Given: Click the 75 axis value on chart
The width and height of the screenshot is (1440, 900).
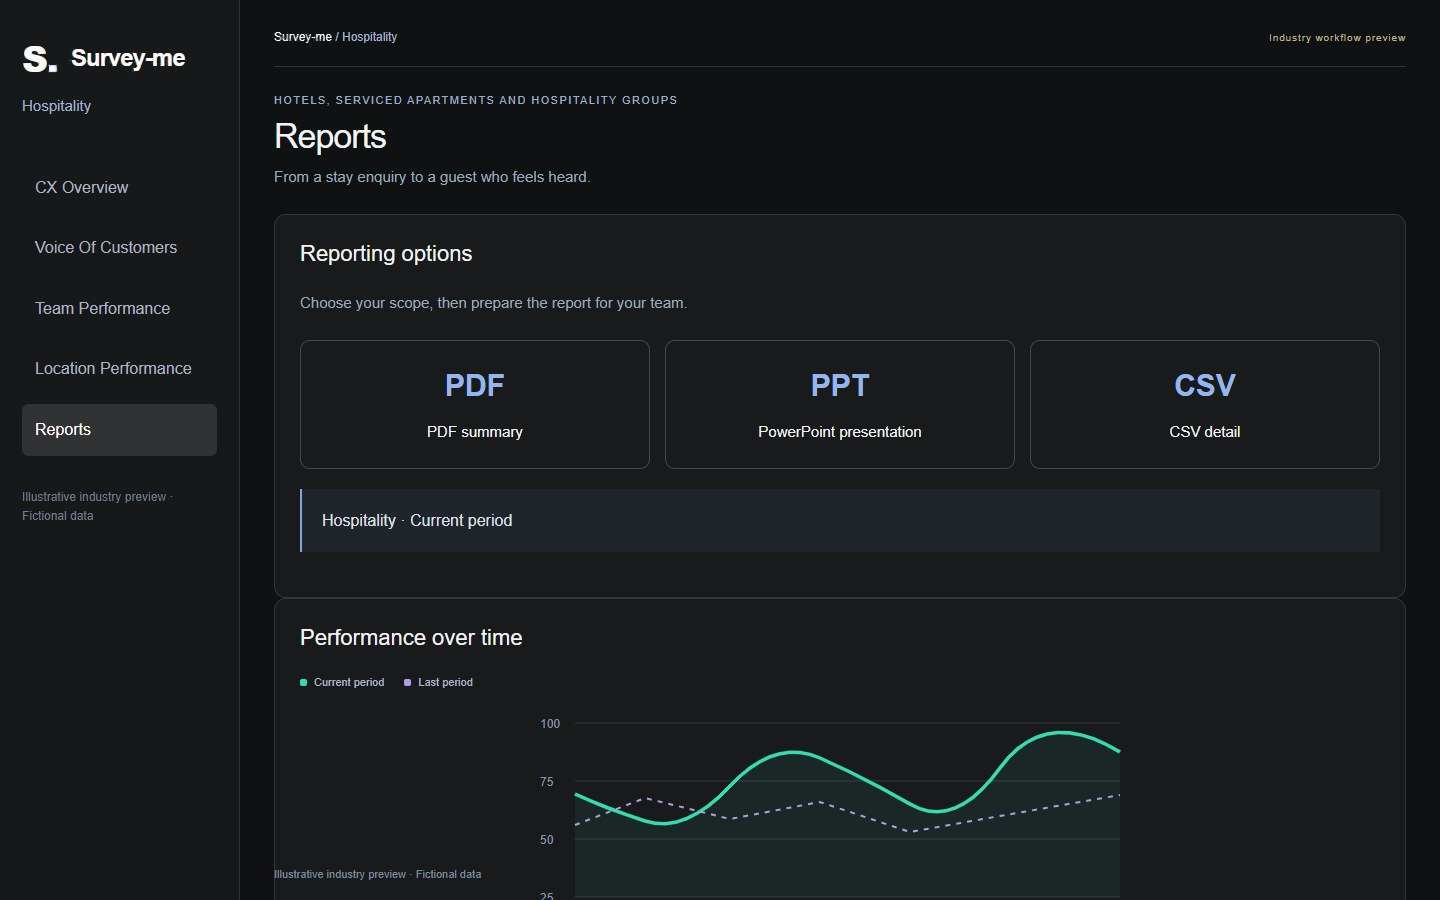Looking at the screenshot, I should point(546,782).
